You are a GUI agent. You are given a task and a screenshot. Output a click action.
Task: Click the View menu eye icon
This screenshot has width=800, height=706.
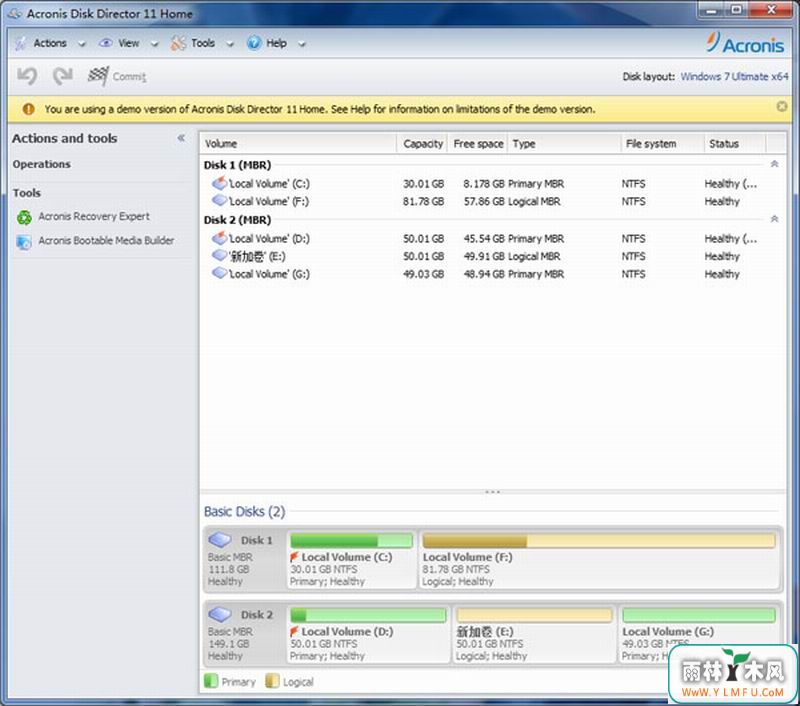coord(106,43)
